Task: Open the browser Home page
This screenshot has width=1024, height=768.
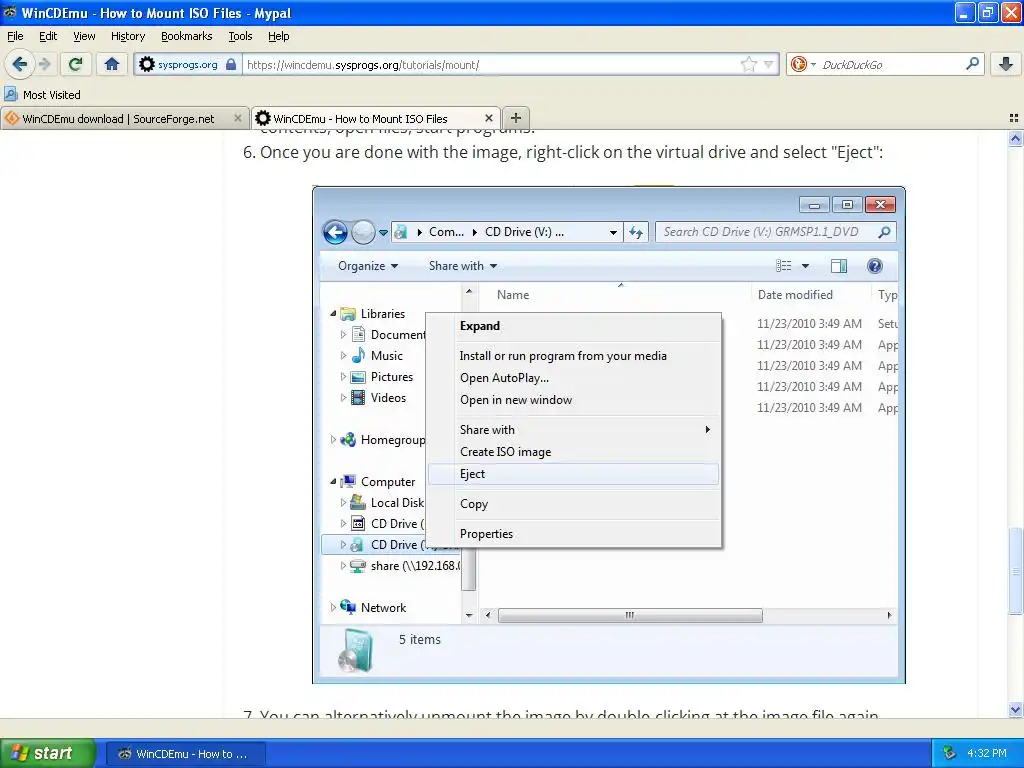Action: (112, 64)
